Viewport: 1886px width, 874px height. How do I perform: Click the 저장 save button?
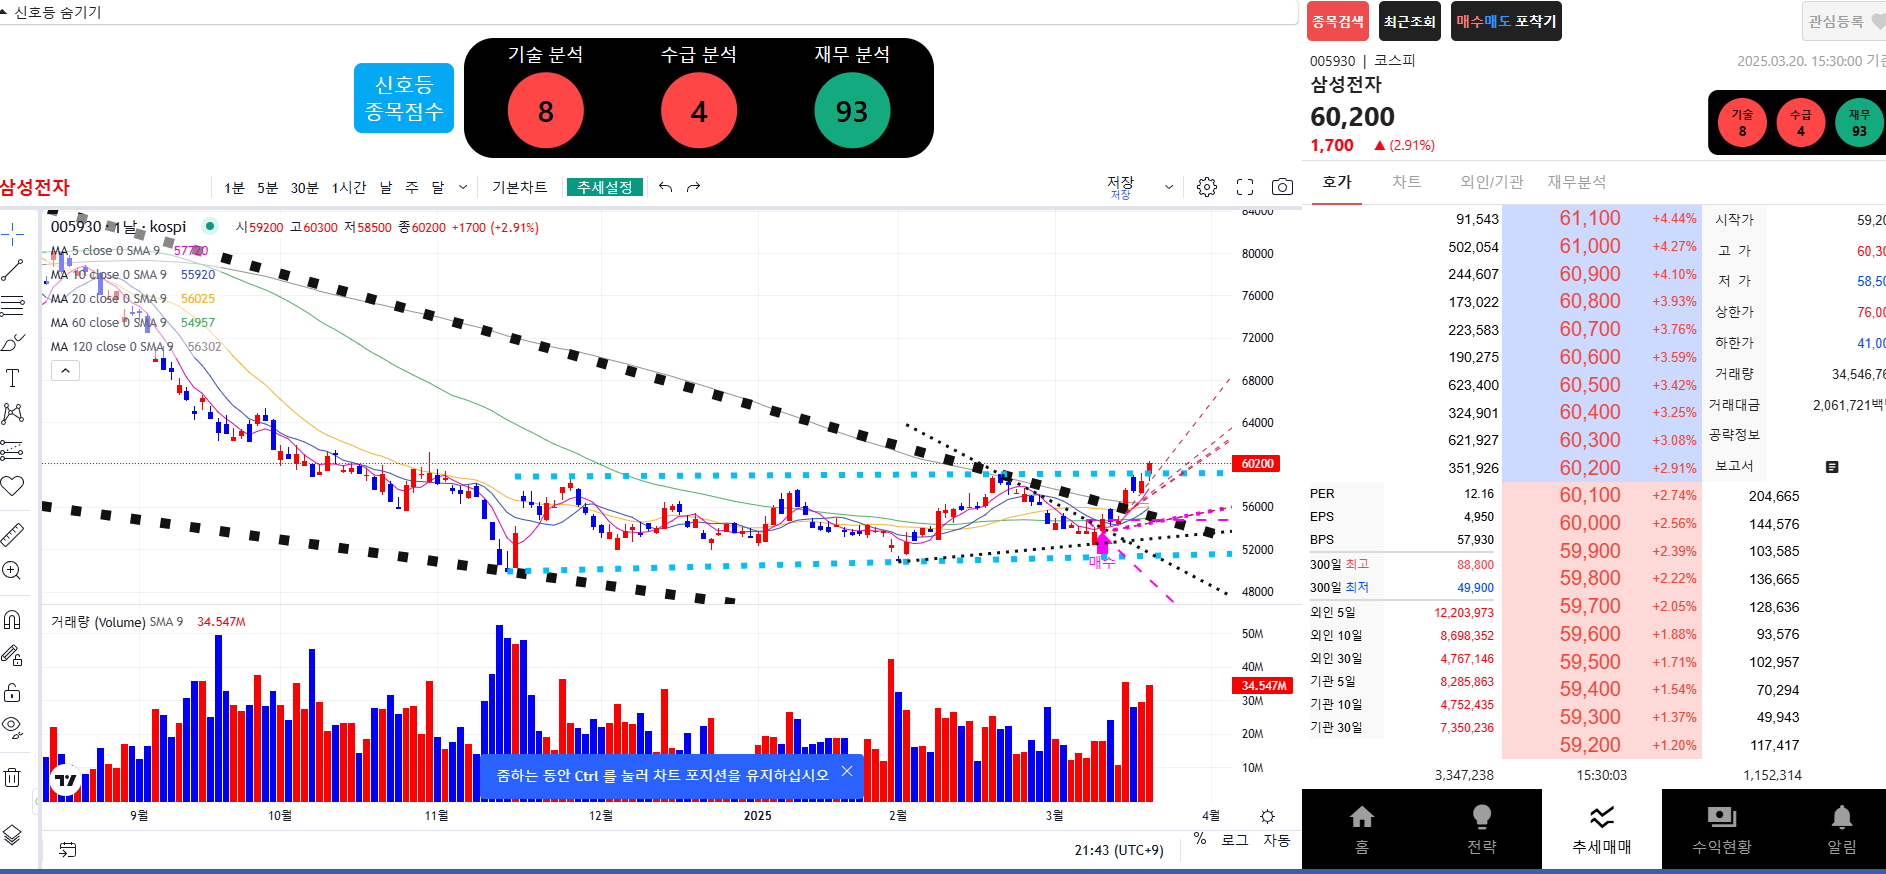click(1121, 187)
